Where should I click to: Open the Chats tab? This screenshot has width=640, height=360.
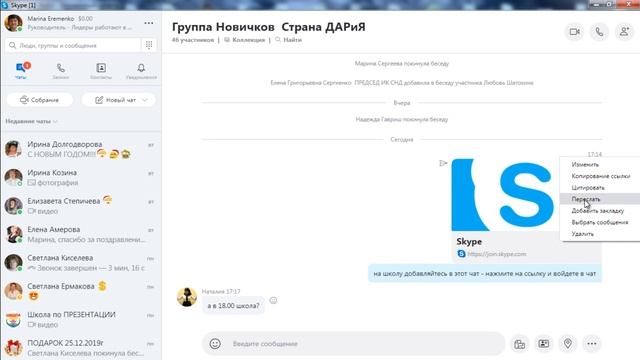[21, 70]
